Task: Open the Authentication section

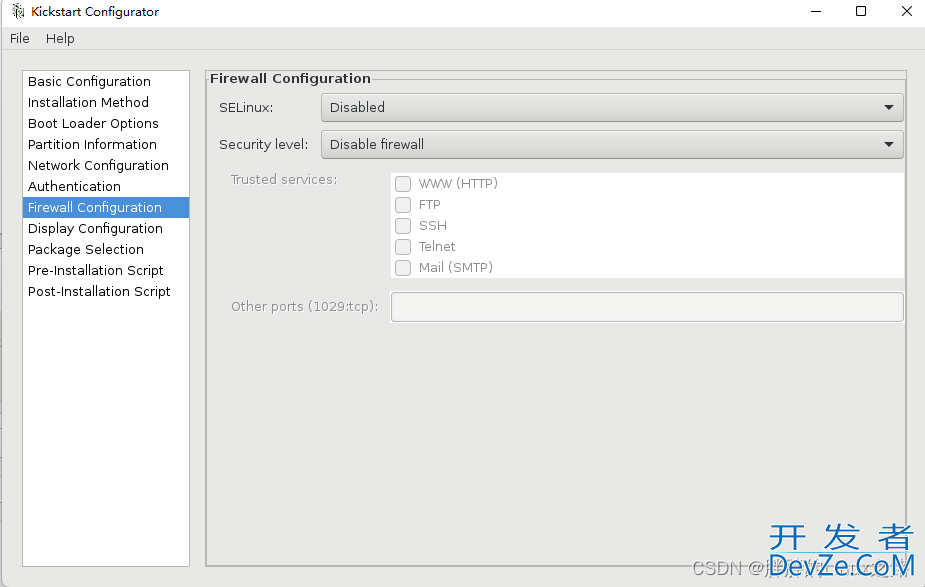Action: coord(106,186)
